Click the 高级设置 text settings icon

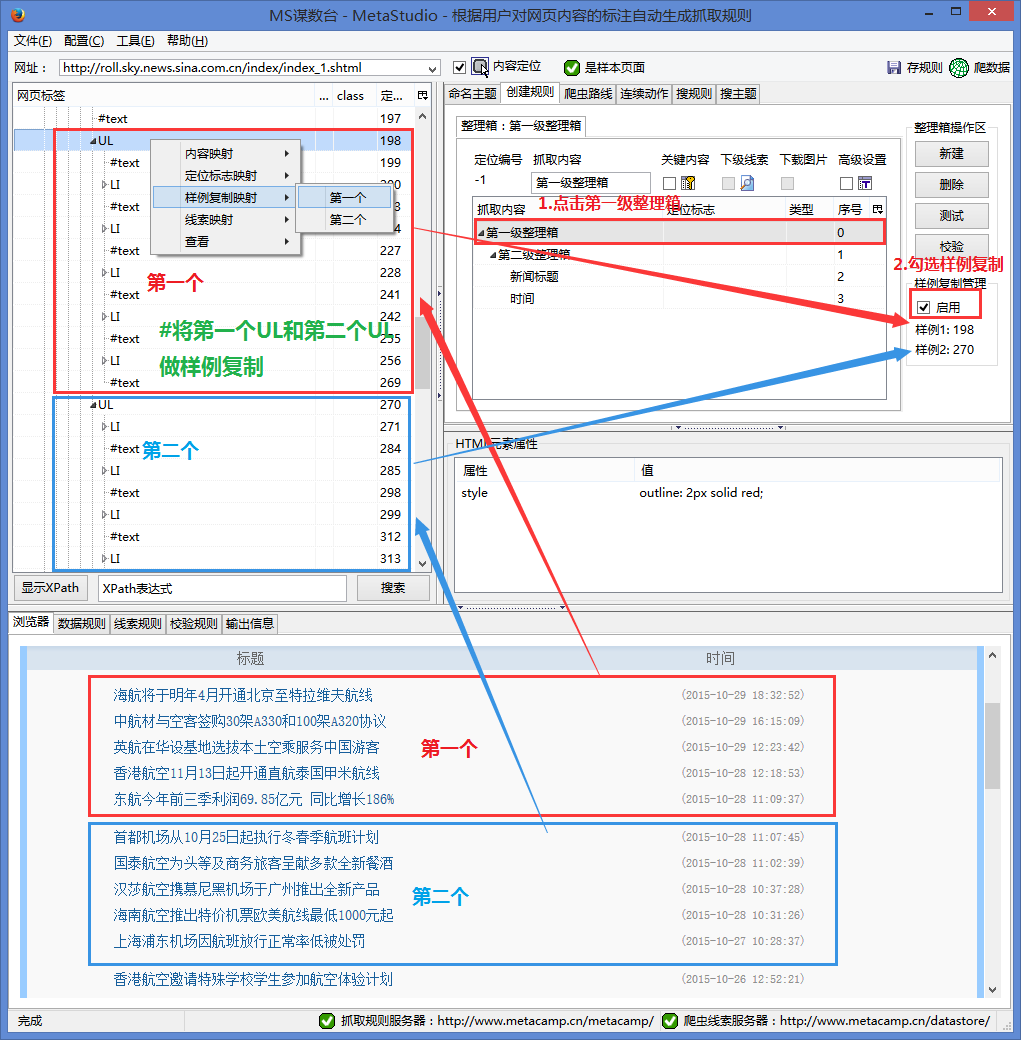[864, 183]
